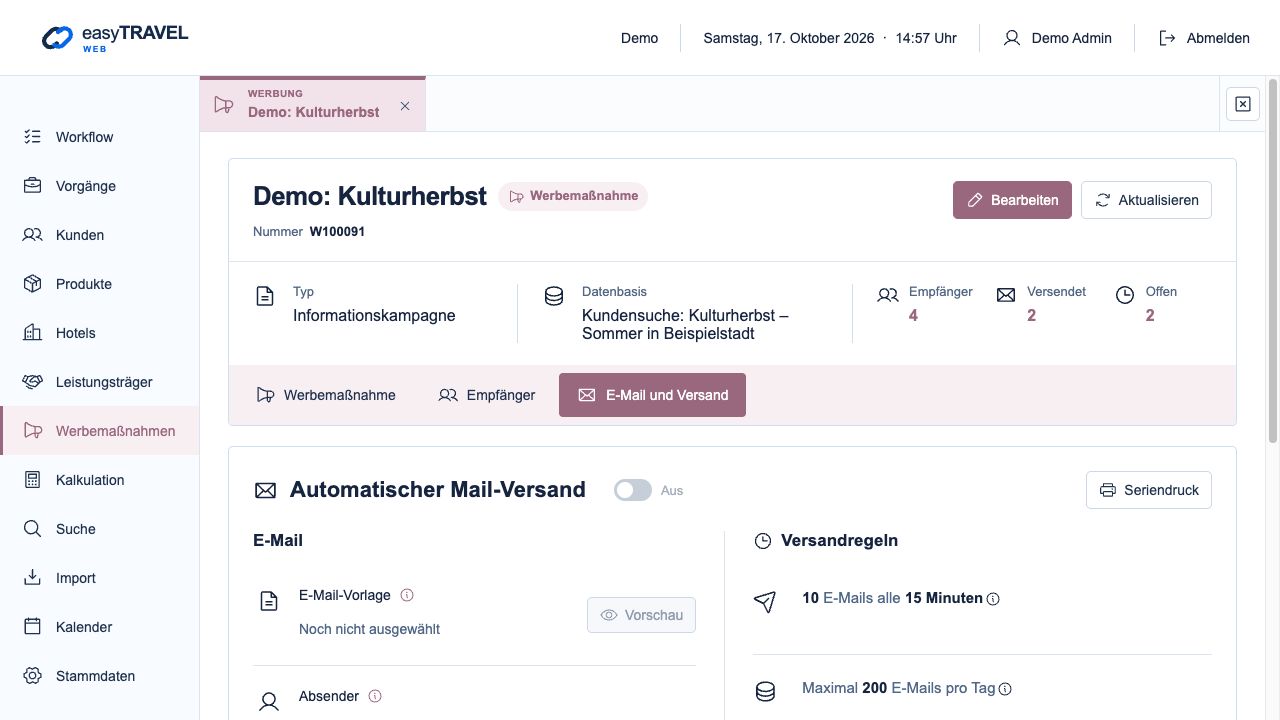This screenshot has height=720, width=1280.
Task: Click the Kalender calendar icon
Action: [33, 627]
